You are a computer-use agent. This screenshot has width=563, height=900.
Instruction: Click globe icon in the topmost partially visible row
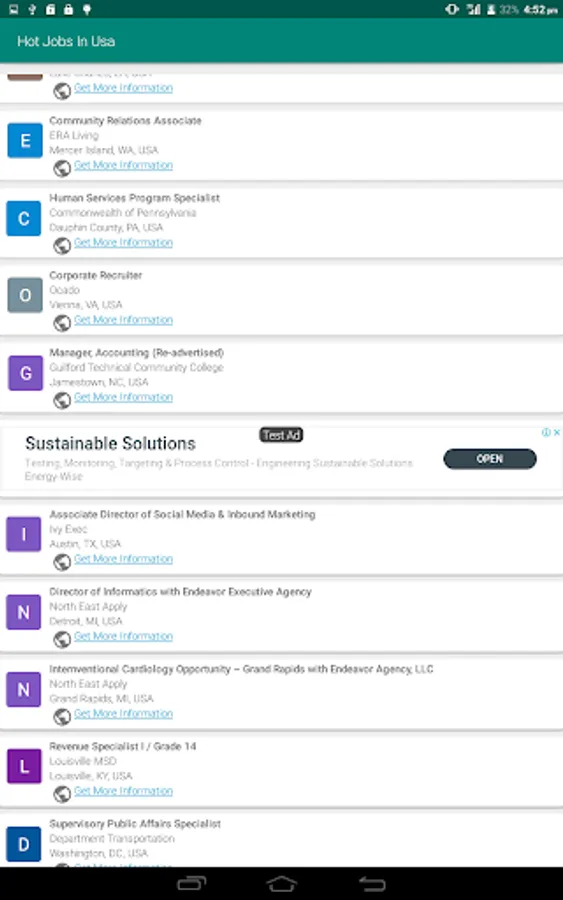click(62, 91)
